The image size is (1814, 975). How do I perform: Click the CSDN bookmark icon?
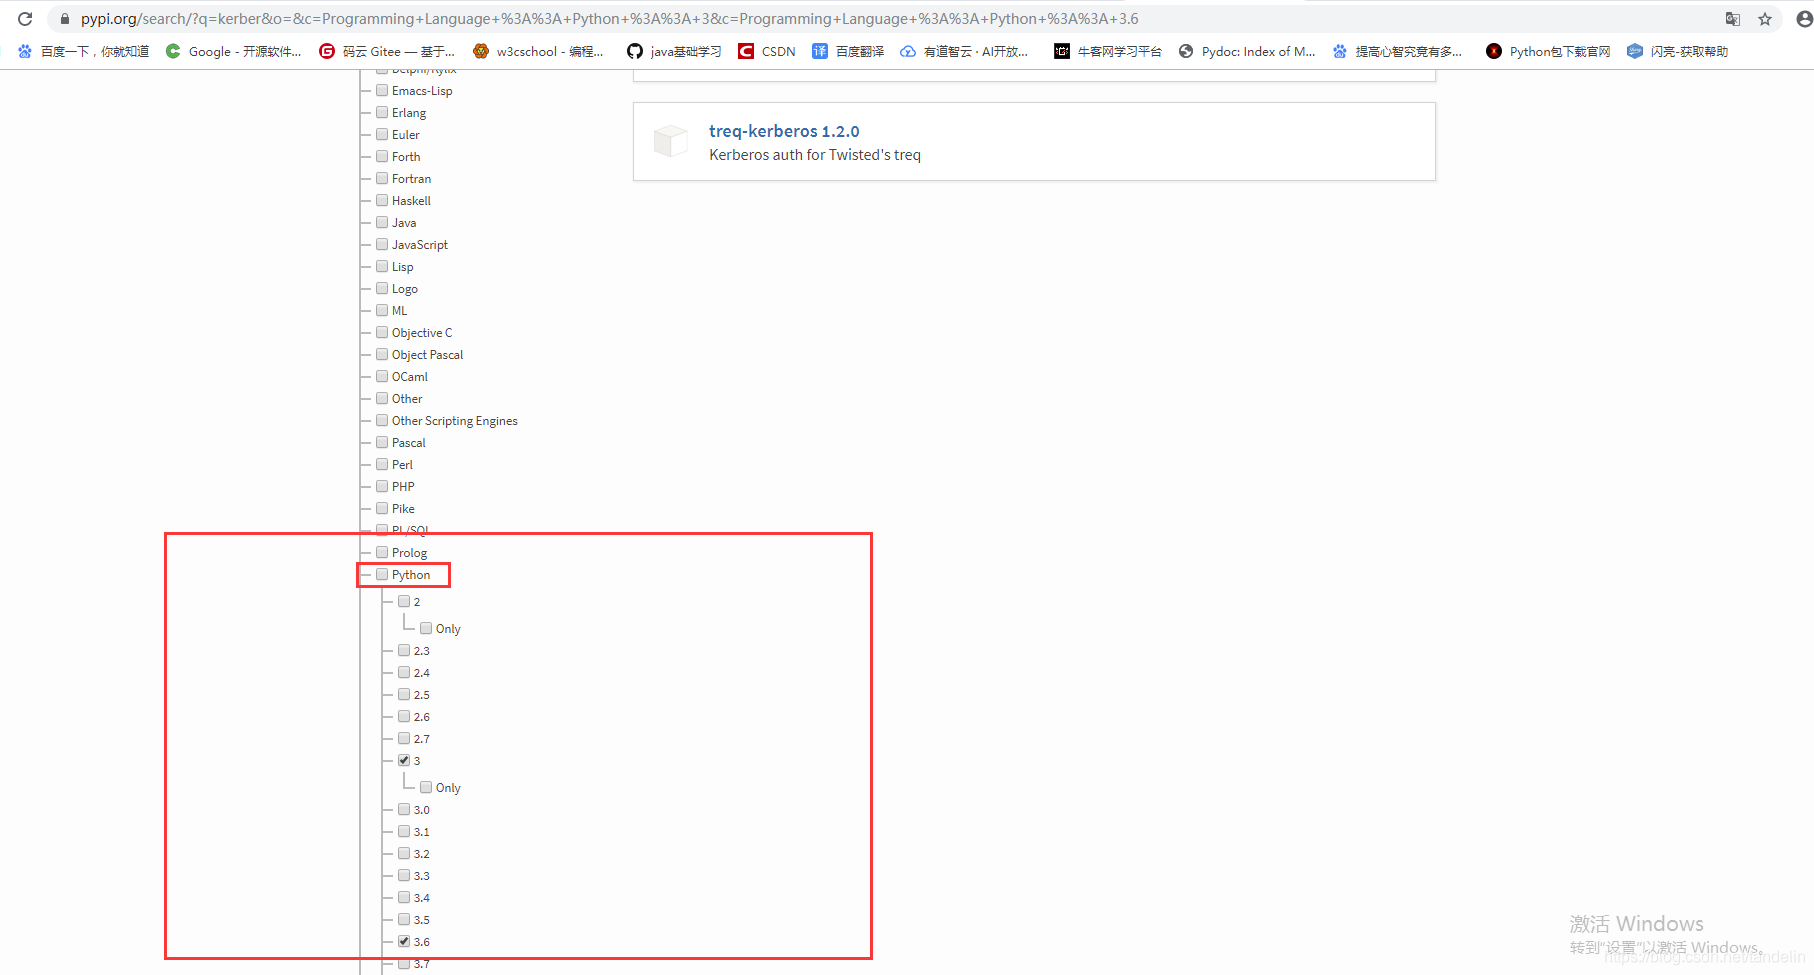click(x=746, y=51)
